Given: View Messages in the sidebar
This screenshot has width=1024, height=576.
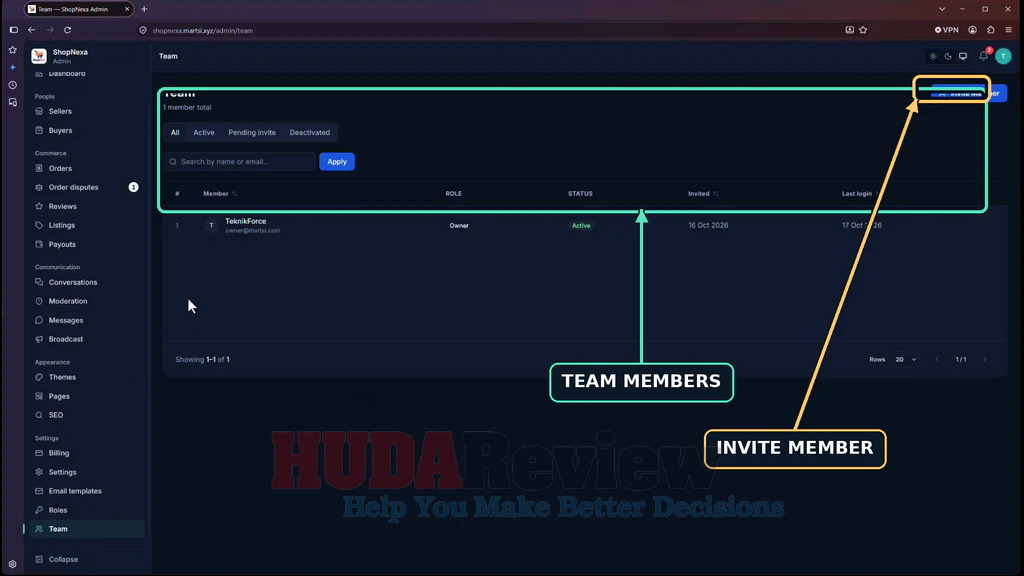Looking at the screenshot, I should (65, 320).
